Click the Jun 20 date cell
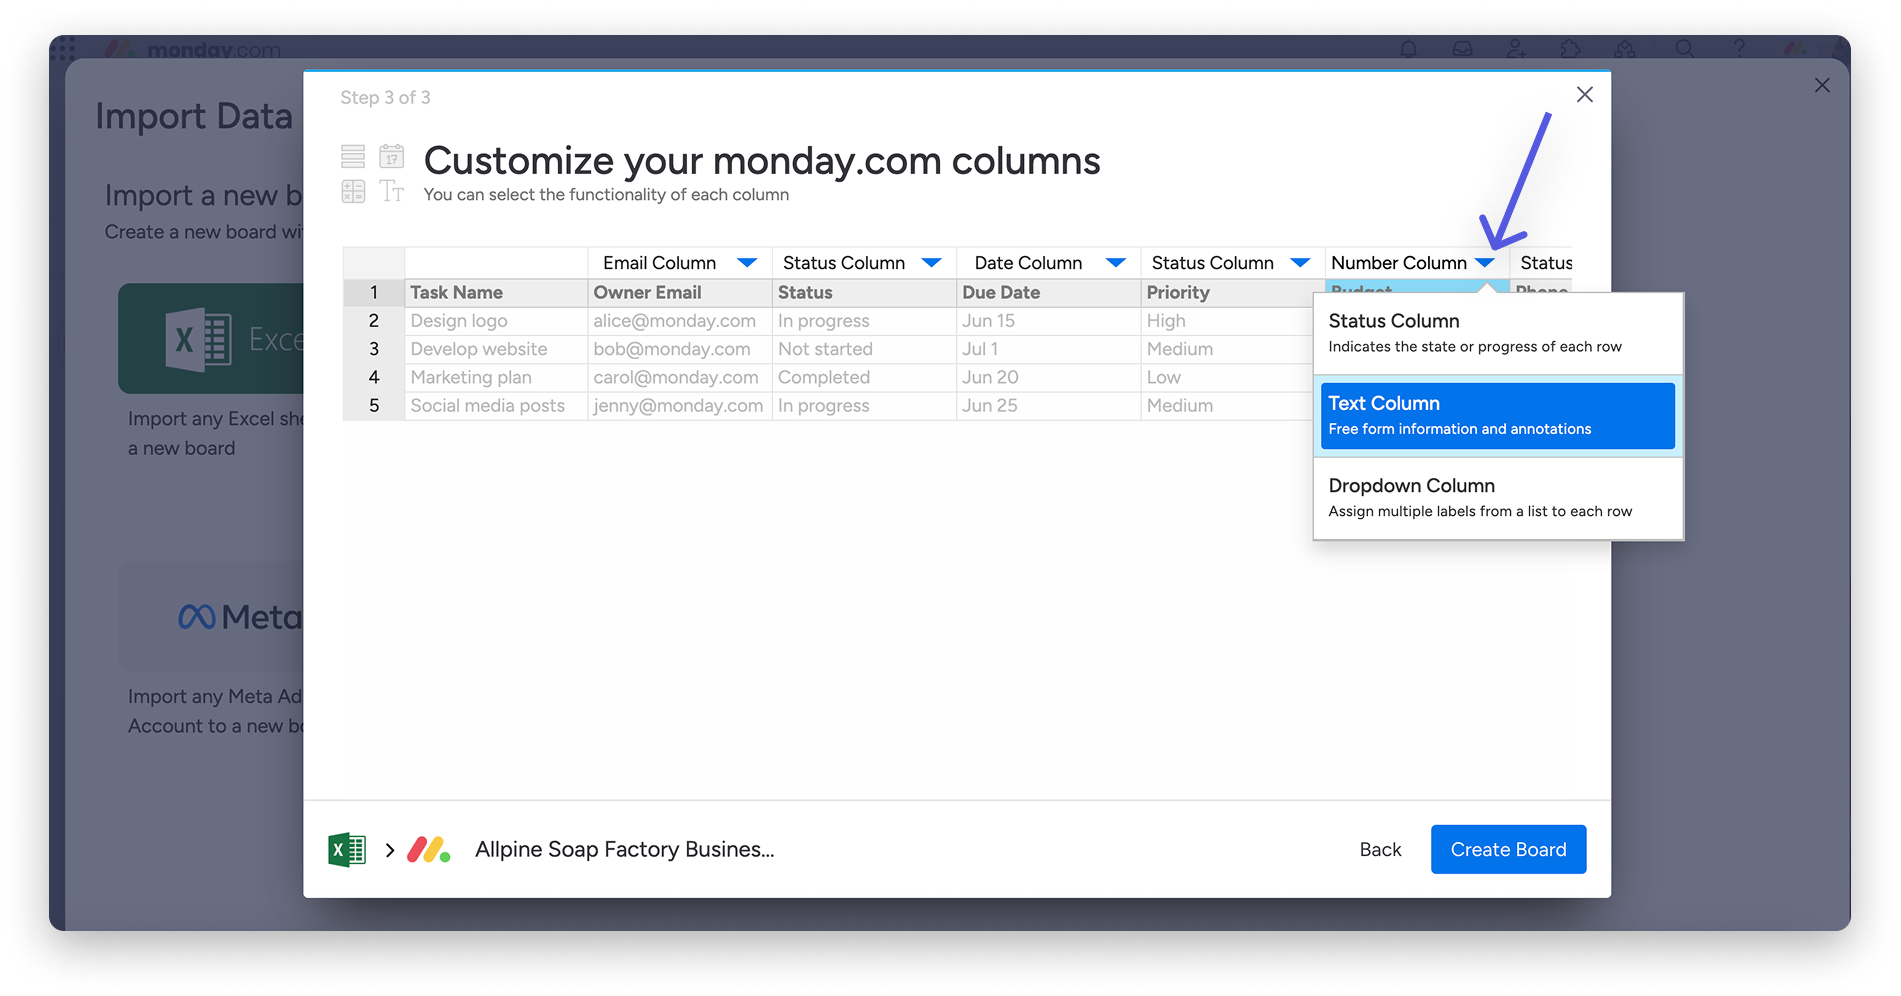This screenshot has width=1901, height=996. click(x=1048, y=377)
